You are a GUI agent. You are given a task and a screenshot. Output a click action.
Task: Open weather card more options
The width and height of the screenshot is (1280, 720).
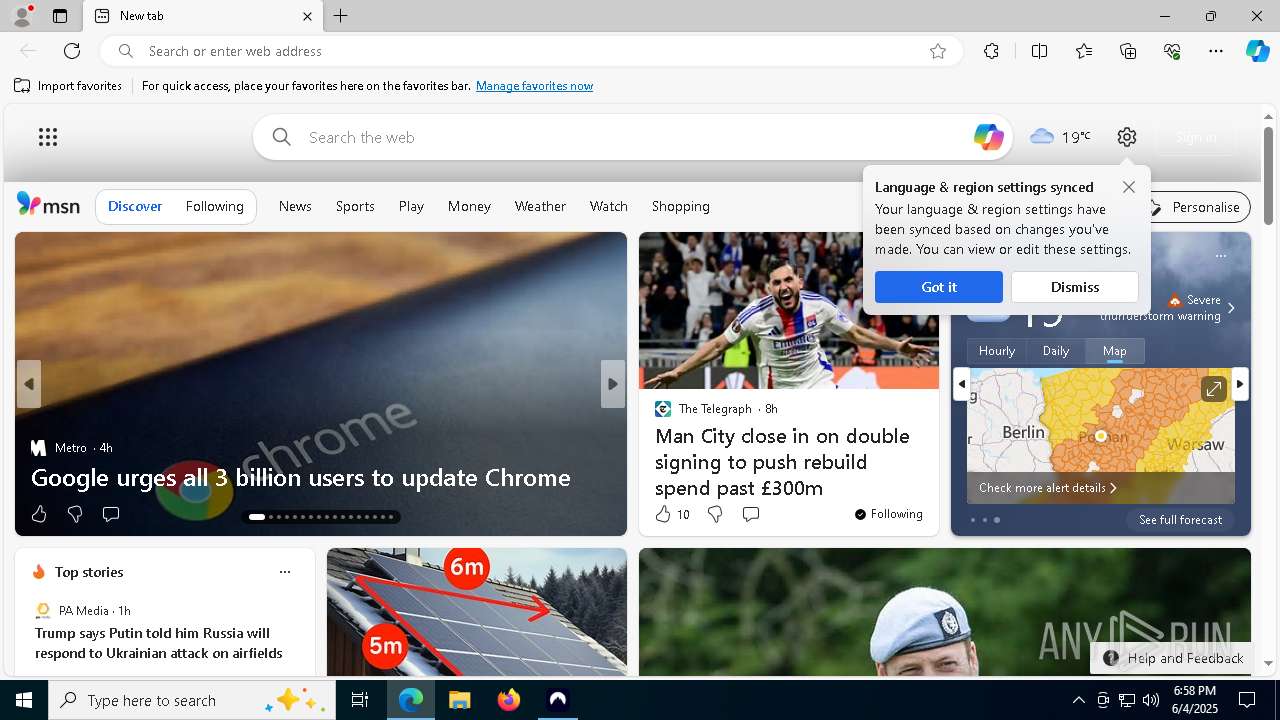[1220, 256]
